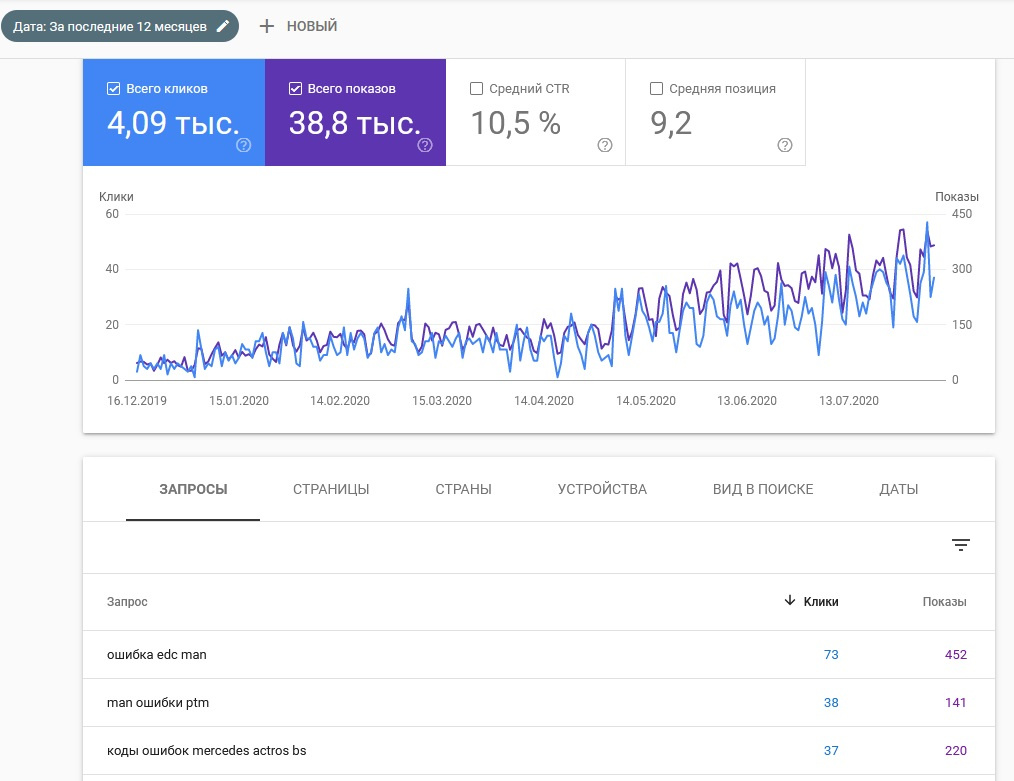Open help icon on Средний CTR card
The height and width of the screenshot is (781, 1014).
coord(605,145)
